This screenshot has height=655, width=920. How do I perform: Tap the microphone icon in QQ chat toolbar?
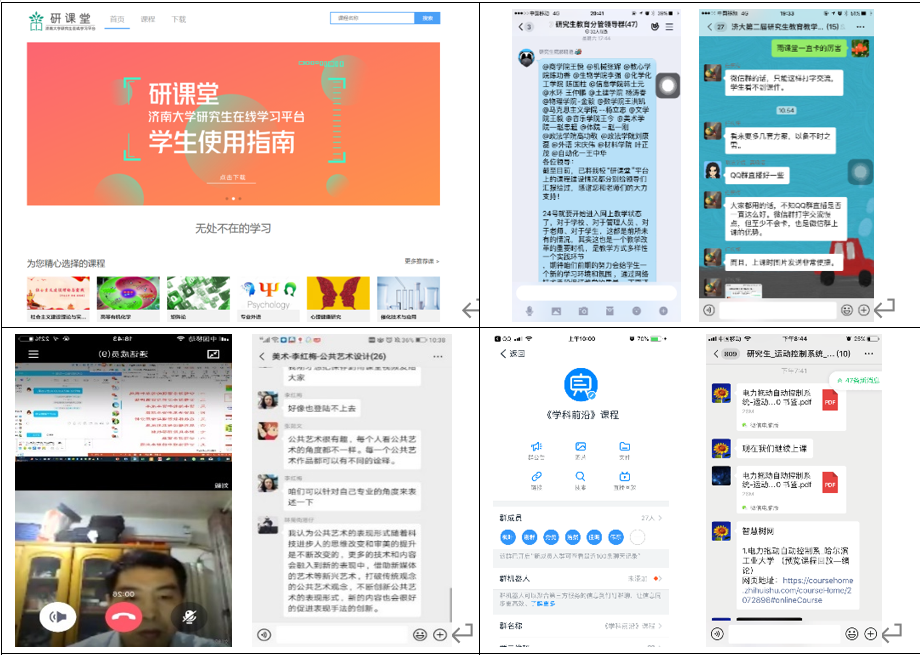tap(529, 311)
